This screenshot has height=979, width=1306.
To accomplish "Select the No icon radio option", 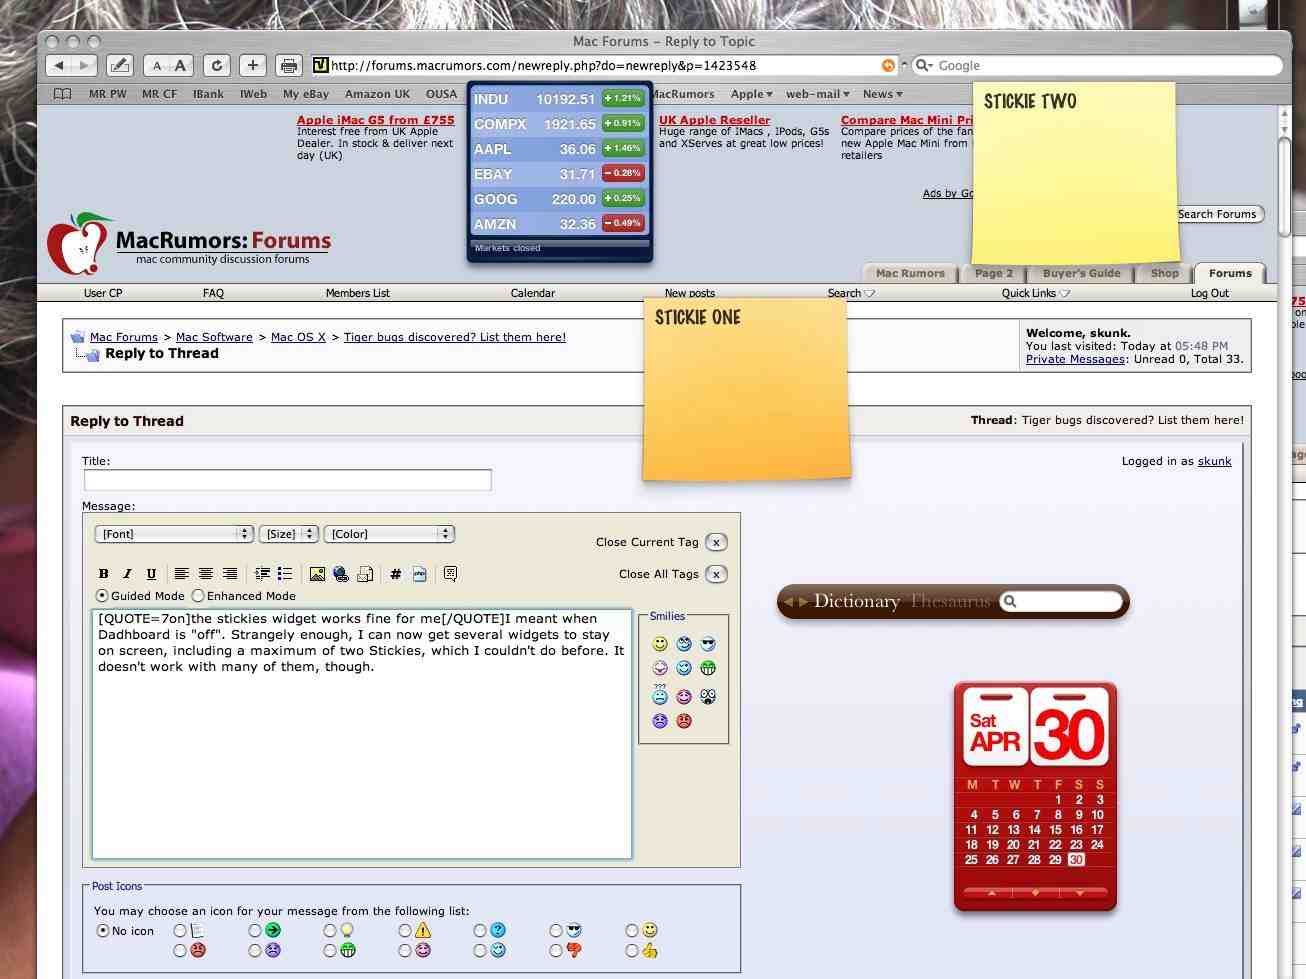I will pos(103,931).
